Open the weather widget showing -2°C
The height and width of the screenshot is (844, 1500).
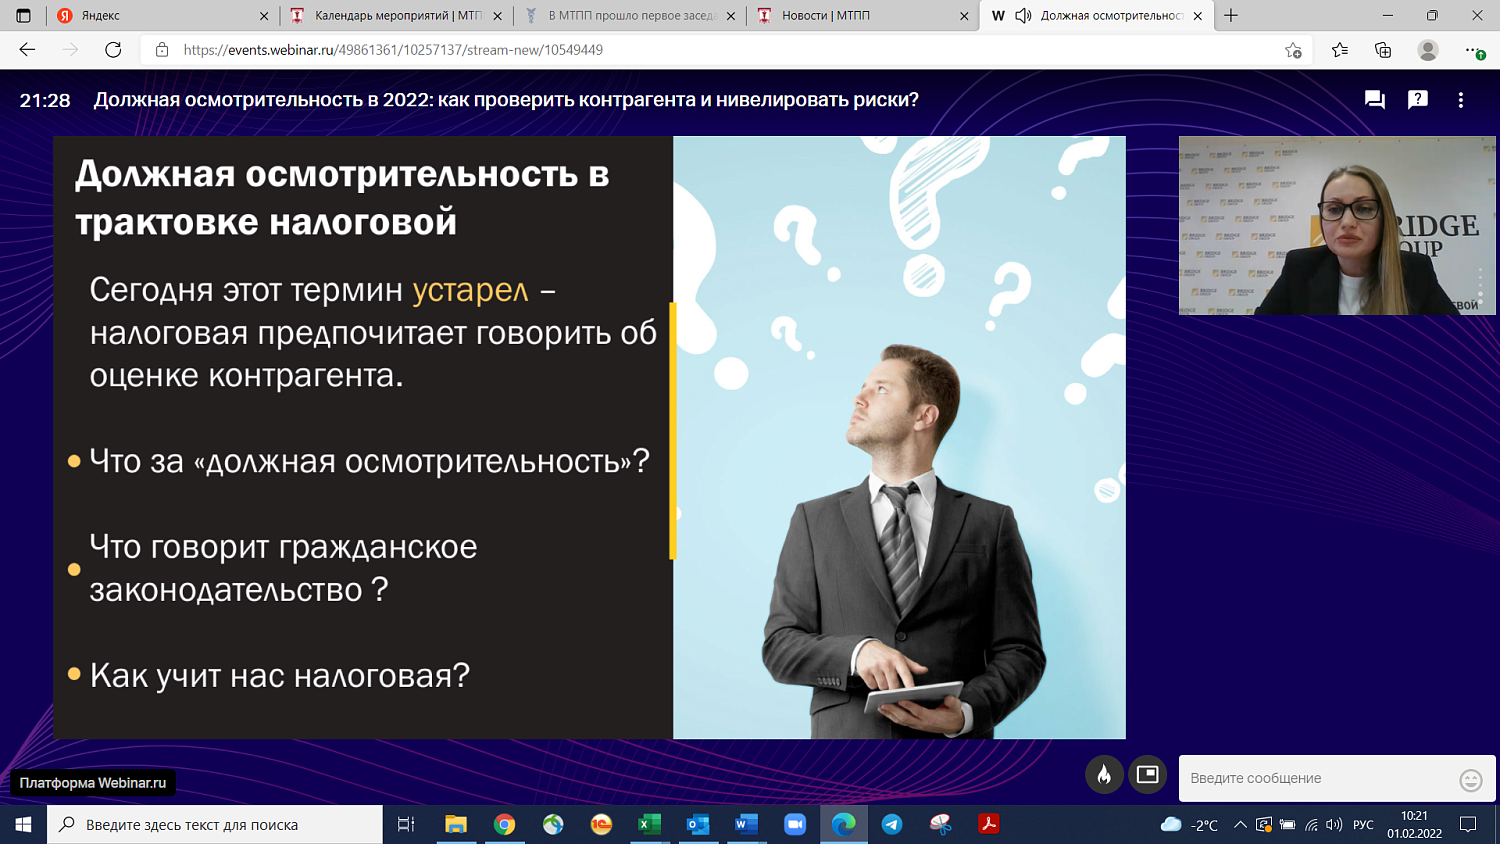pos(1189,825)
